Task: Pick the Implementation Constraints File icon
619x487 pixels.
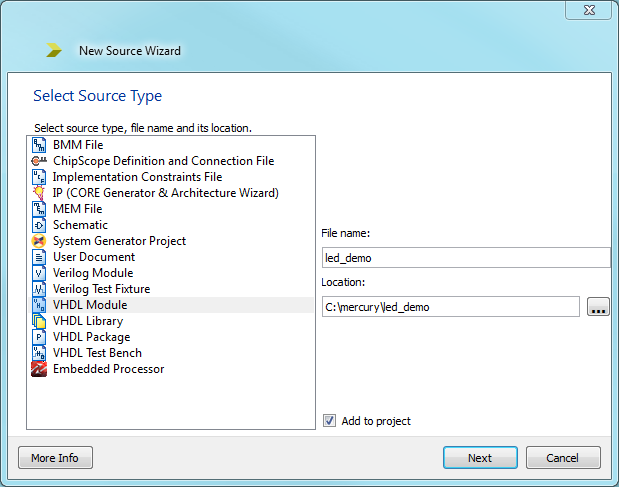Action: pyautogui.click(x=39, y=177)
